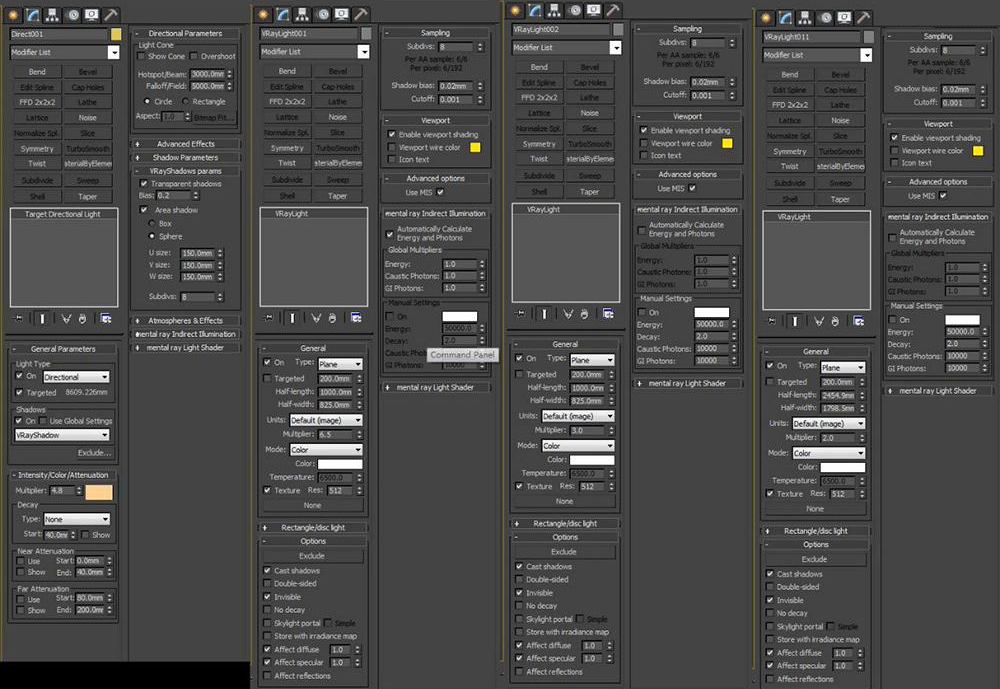Remove modifier from the VRayLight011 stack
The height and width of the screenshot is (689, 1000).
[x=835, y=321]
